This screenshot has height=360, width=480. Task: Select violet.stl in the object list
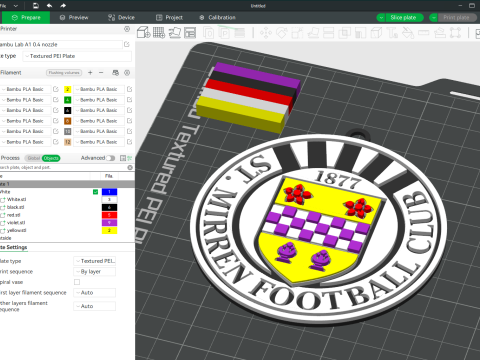pos(16,223)
